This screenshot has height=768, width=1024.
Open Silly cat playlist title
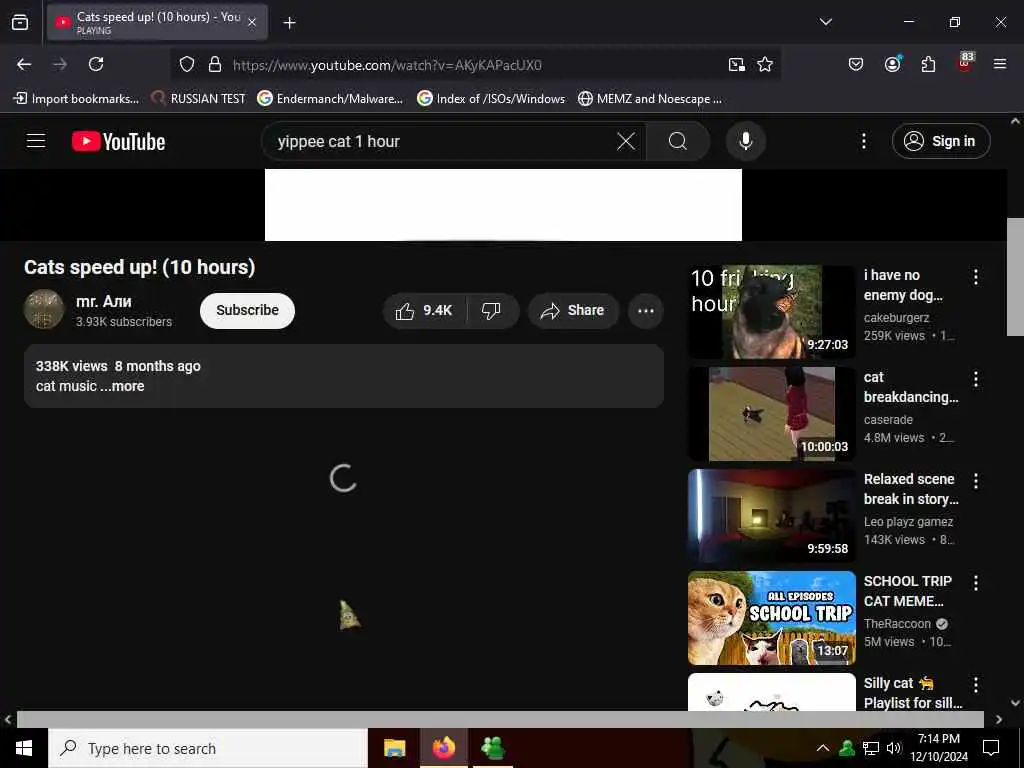pyautogui.click(x=913, y=693)
